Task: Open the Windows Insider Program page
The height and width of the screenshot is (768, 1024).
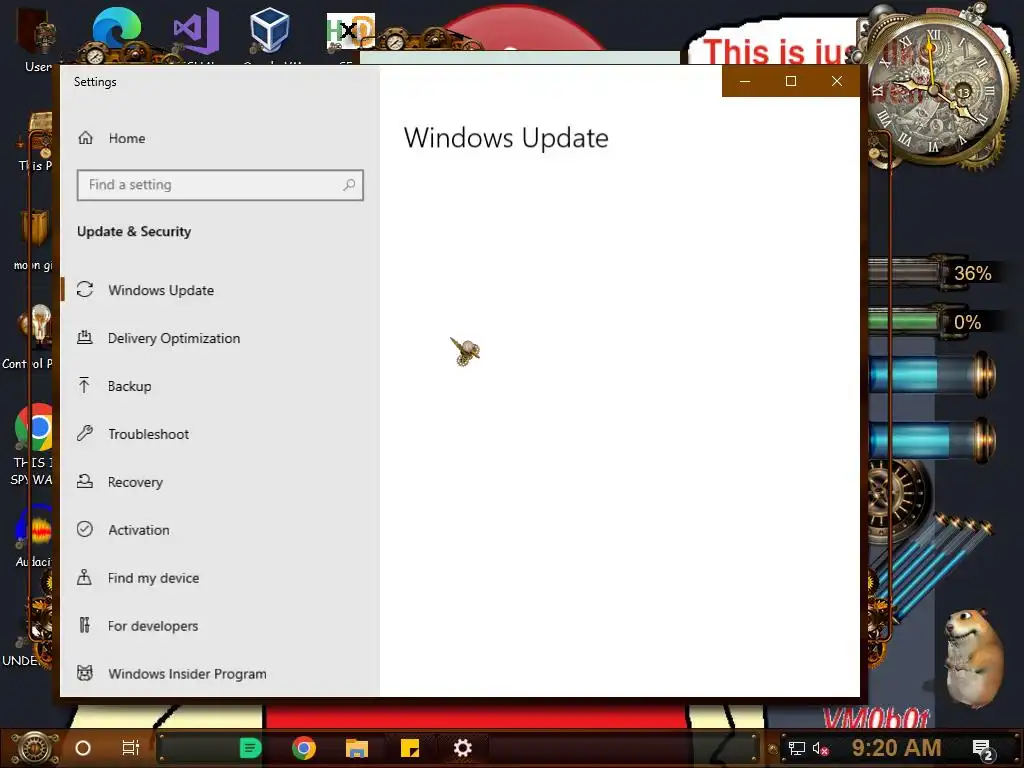Action: pos(219,673)
